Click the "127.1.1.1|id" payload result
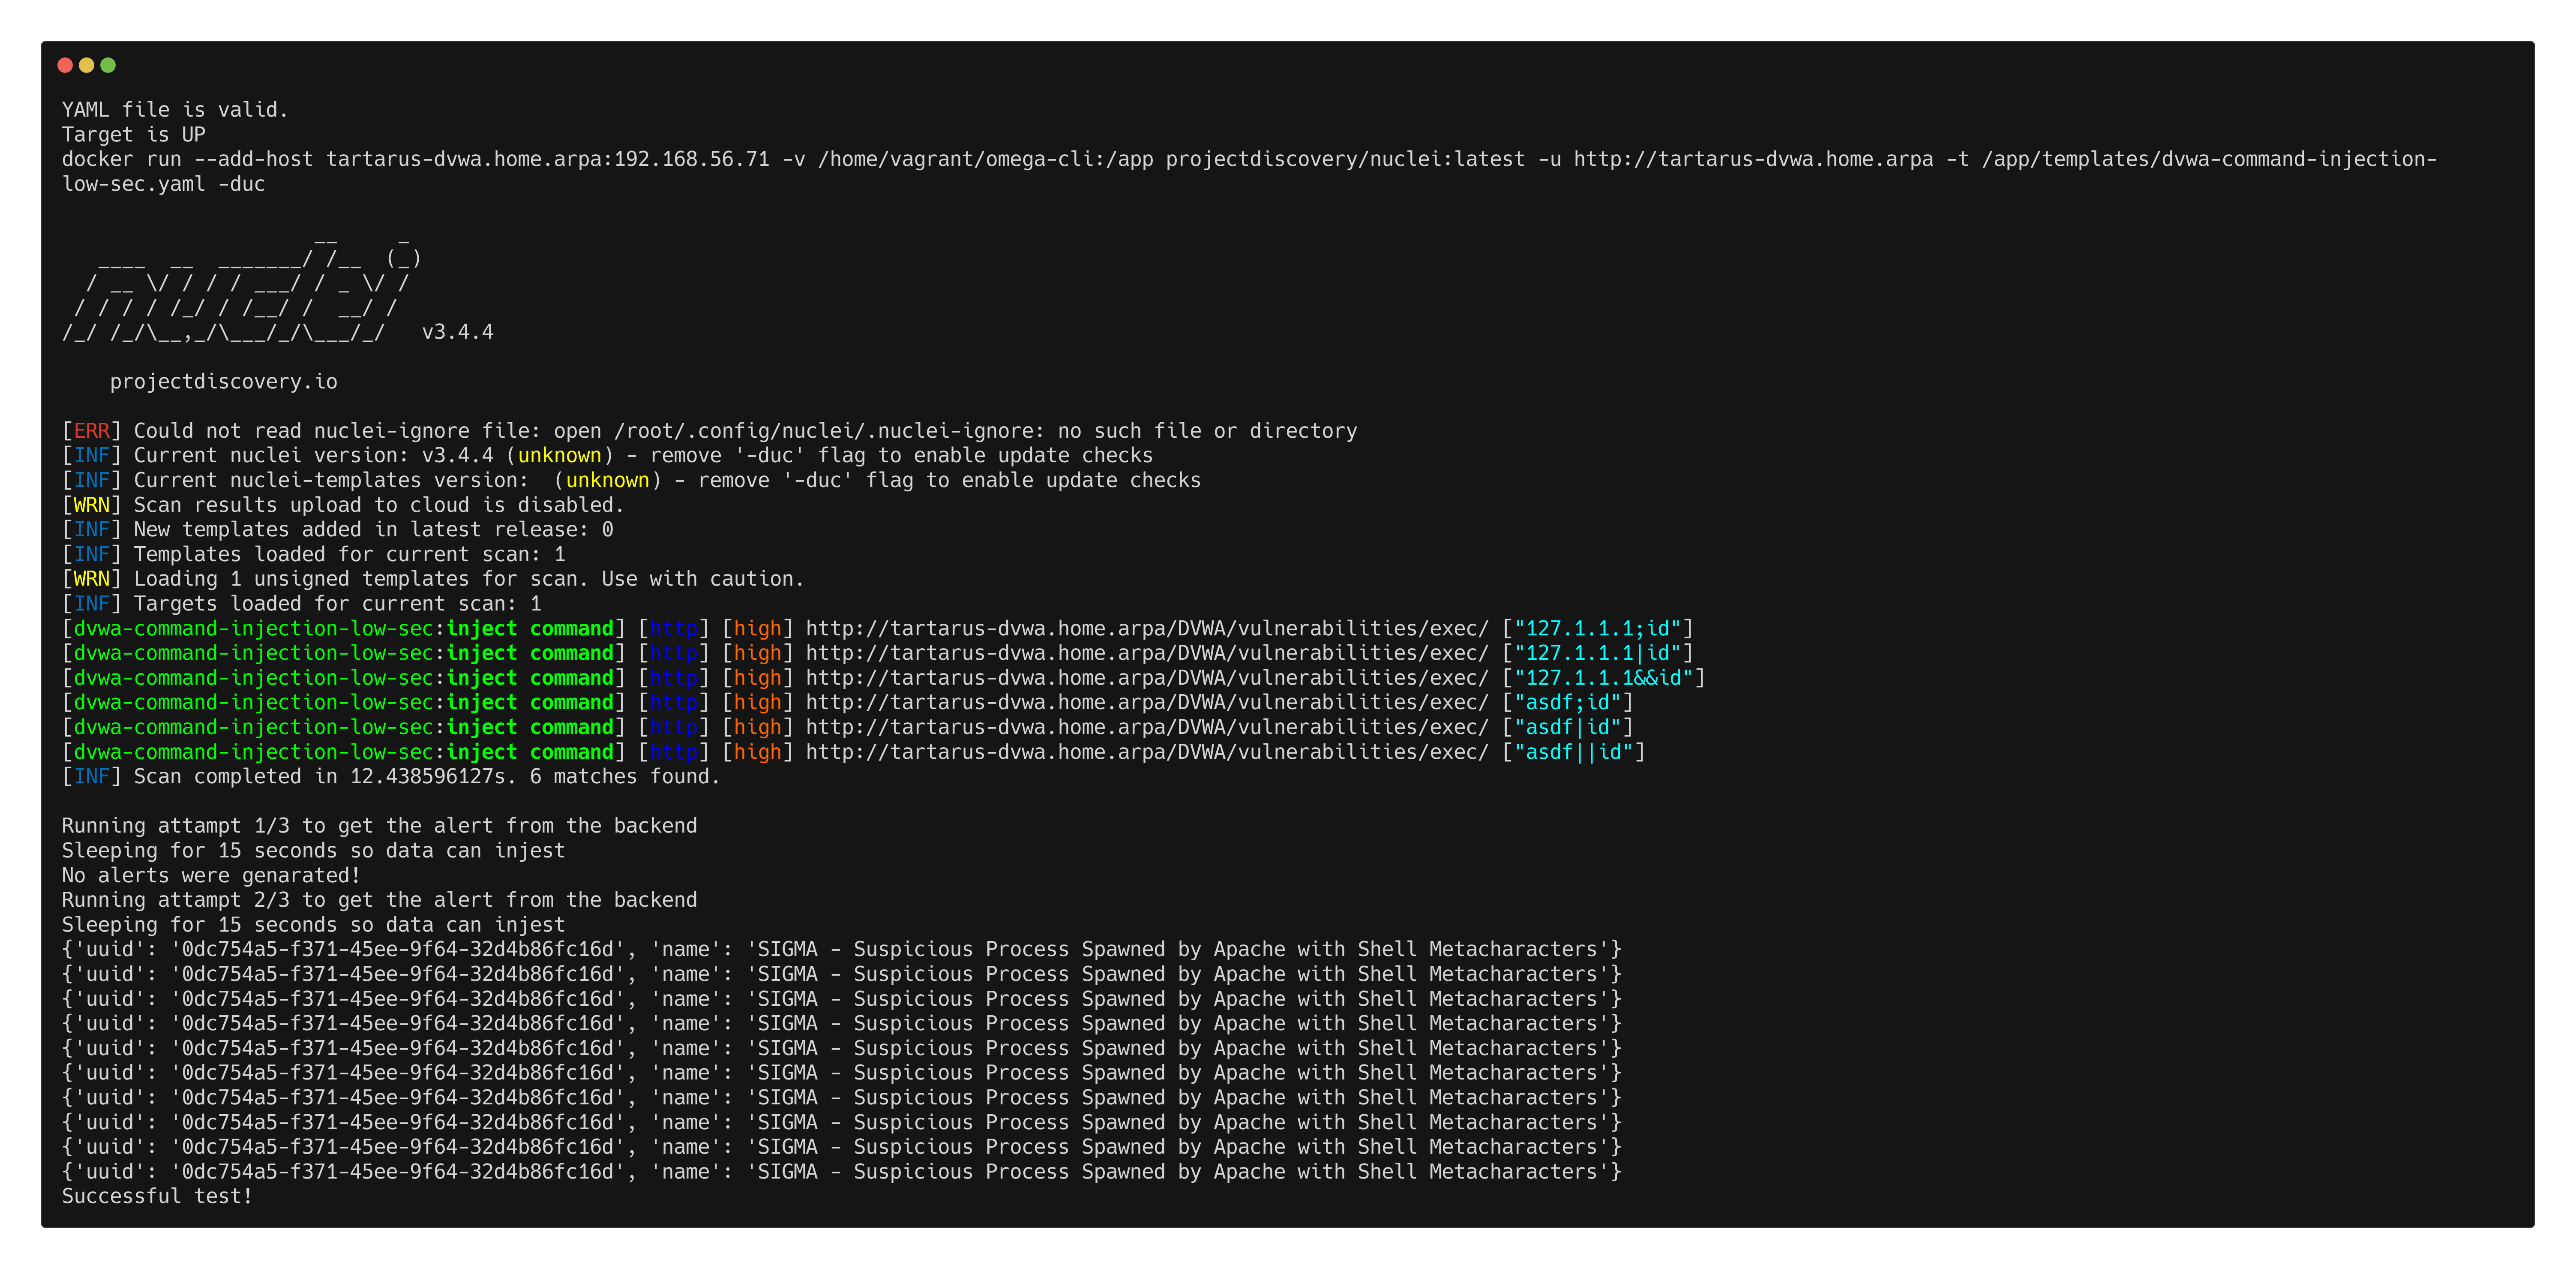2576x1269 pixels. click(1597, 653)
